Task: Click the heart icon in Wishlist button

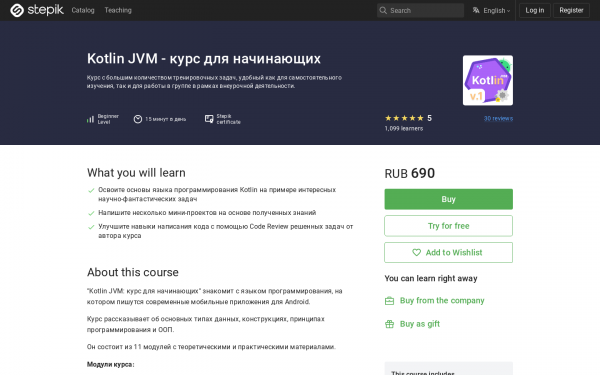Action: pos(416,253)
